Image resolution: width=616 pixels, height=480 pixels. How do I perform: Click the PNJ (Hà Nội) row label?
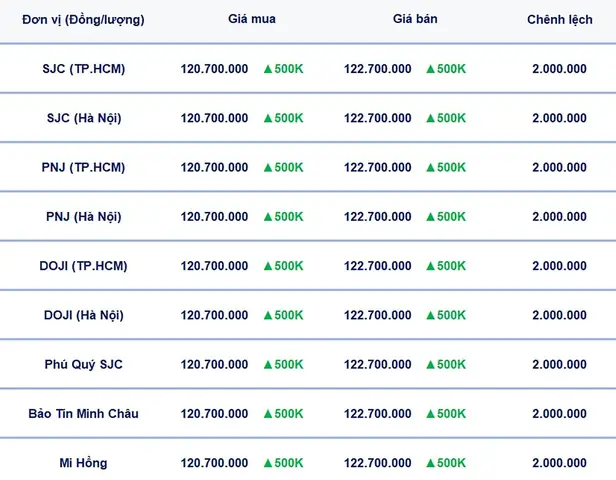[84, 217]
